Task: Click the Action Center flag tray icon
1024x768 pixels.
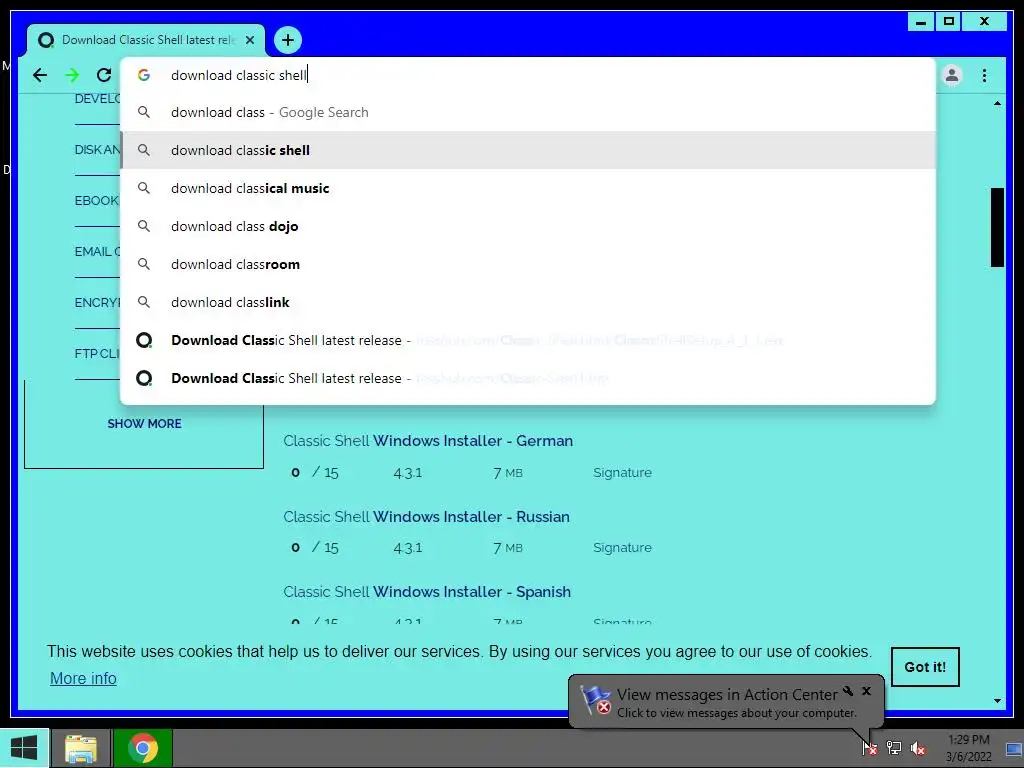Action: 869,748
